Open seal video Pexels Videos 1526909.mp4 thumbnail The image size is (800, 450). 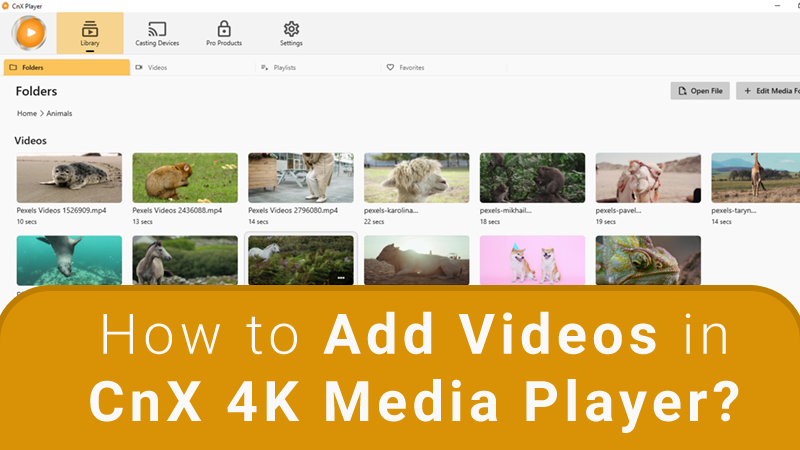69,178
